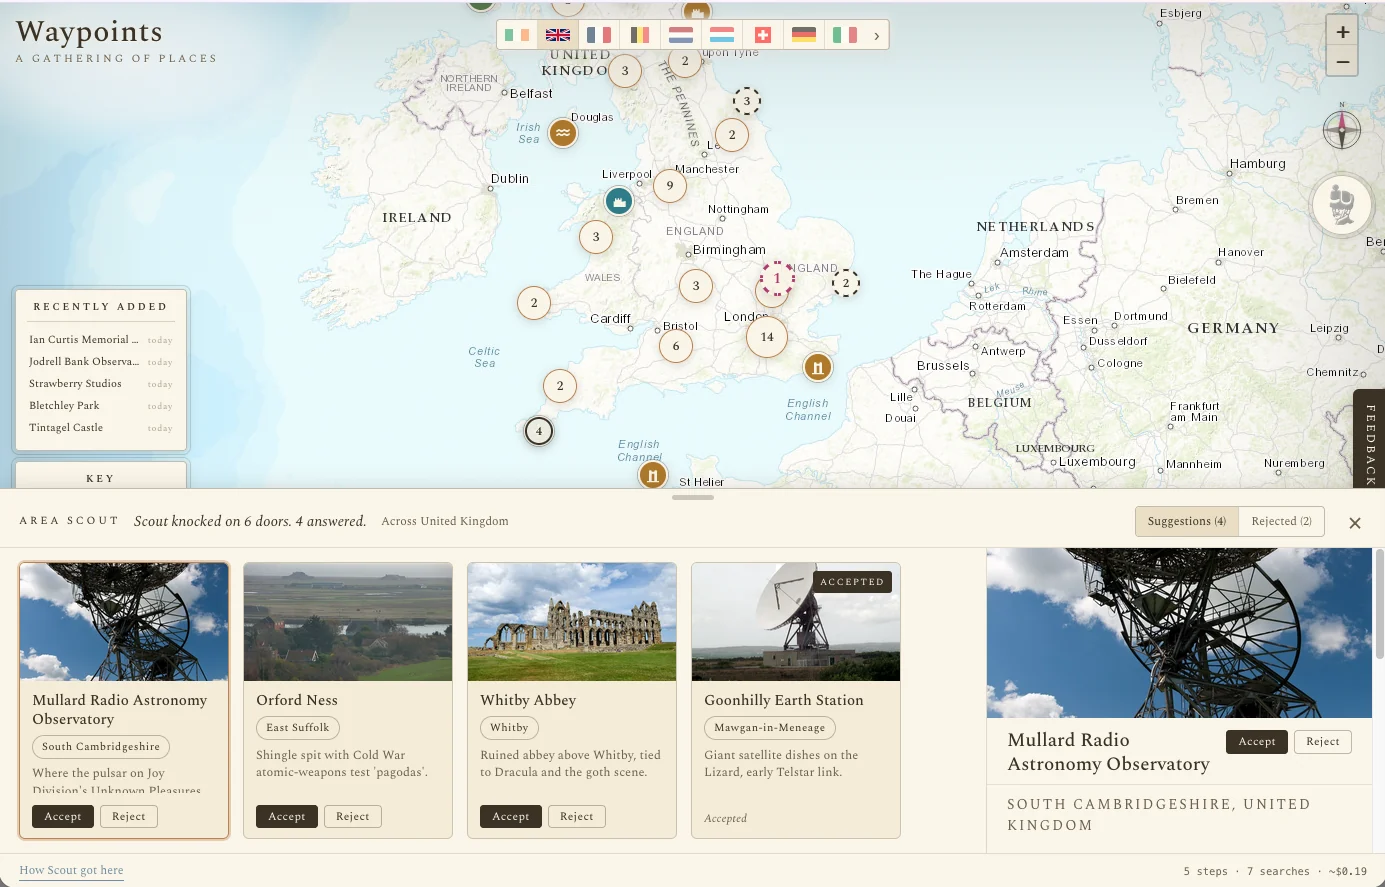Accept the Mullard Radio Astronomy Observatory card
1385x887 pixels.
(x=63, y=817)
